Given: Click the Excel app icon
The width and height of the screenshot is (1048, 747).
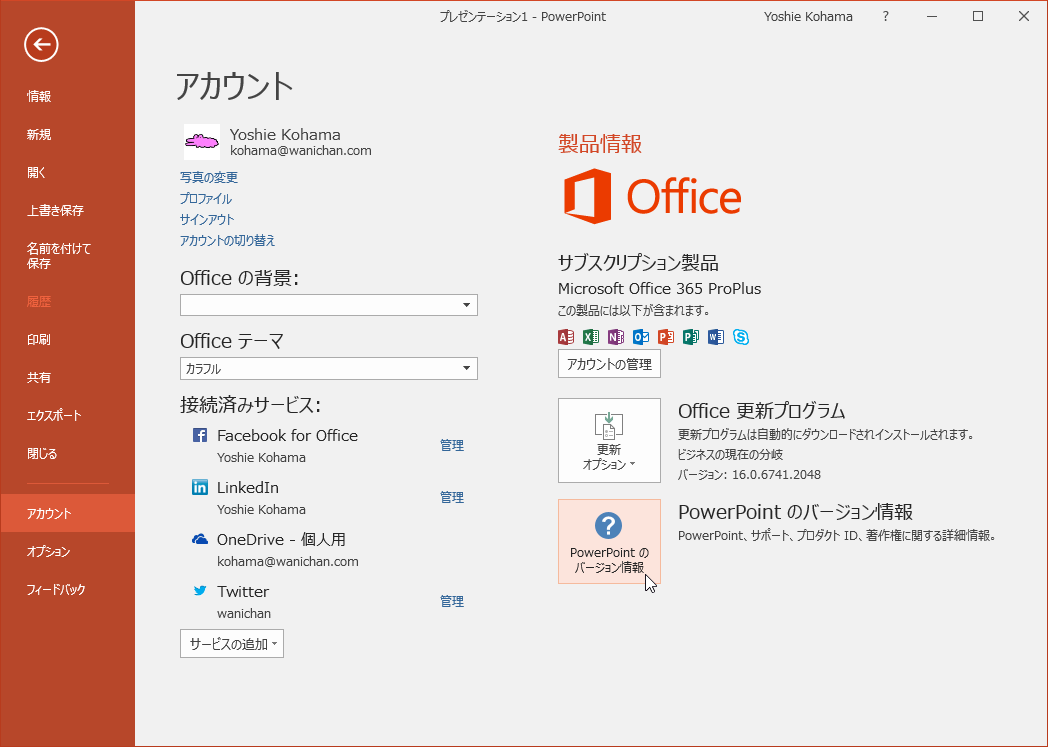Looking at the screenshot, I should pyautogui.click(x=591, y=337).
